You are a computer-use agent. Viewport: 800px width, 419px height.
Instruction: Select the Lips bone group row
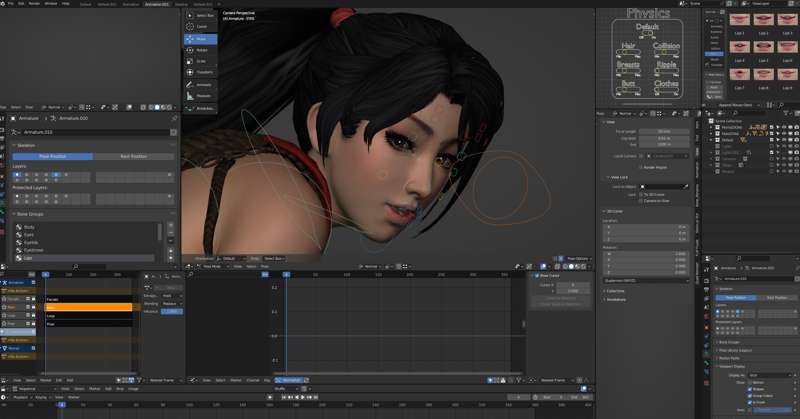tap(84, 258)
